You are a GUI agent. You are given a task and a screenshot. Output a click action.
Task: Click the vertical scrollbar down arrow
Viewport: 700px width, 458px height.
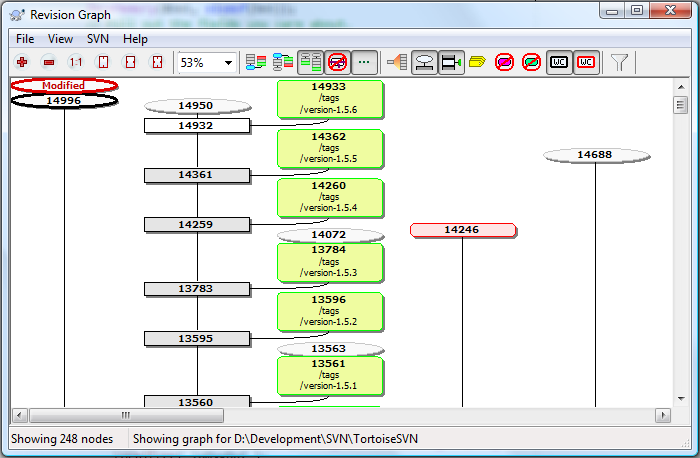(x=680, y=396)
